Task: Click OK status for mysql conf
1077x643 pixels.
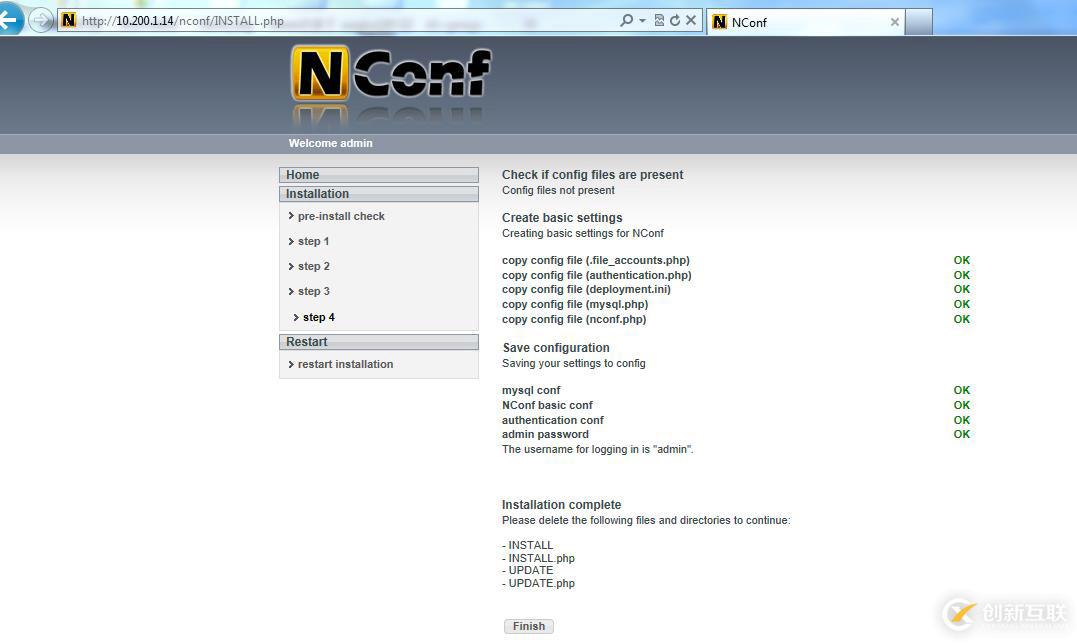Action: pyautogui.click(x=962, y=390)
